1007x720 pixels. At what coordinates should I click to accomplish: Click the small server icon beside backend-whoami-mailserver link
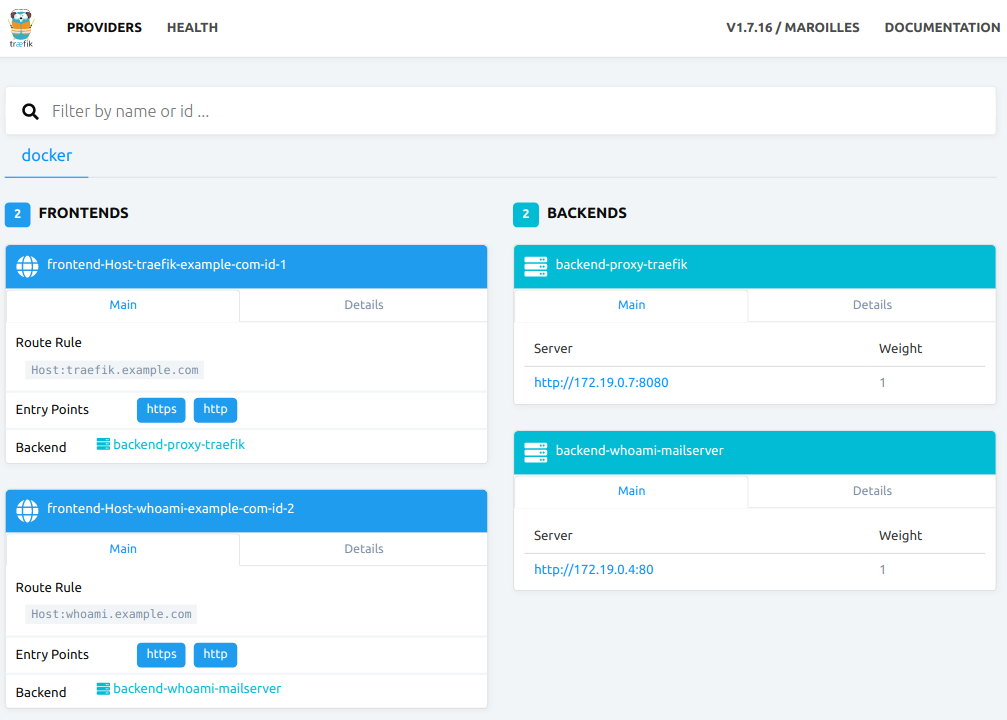click(x=103, y=689)
